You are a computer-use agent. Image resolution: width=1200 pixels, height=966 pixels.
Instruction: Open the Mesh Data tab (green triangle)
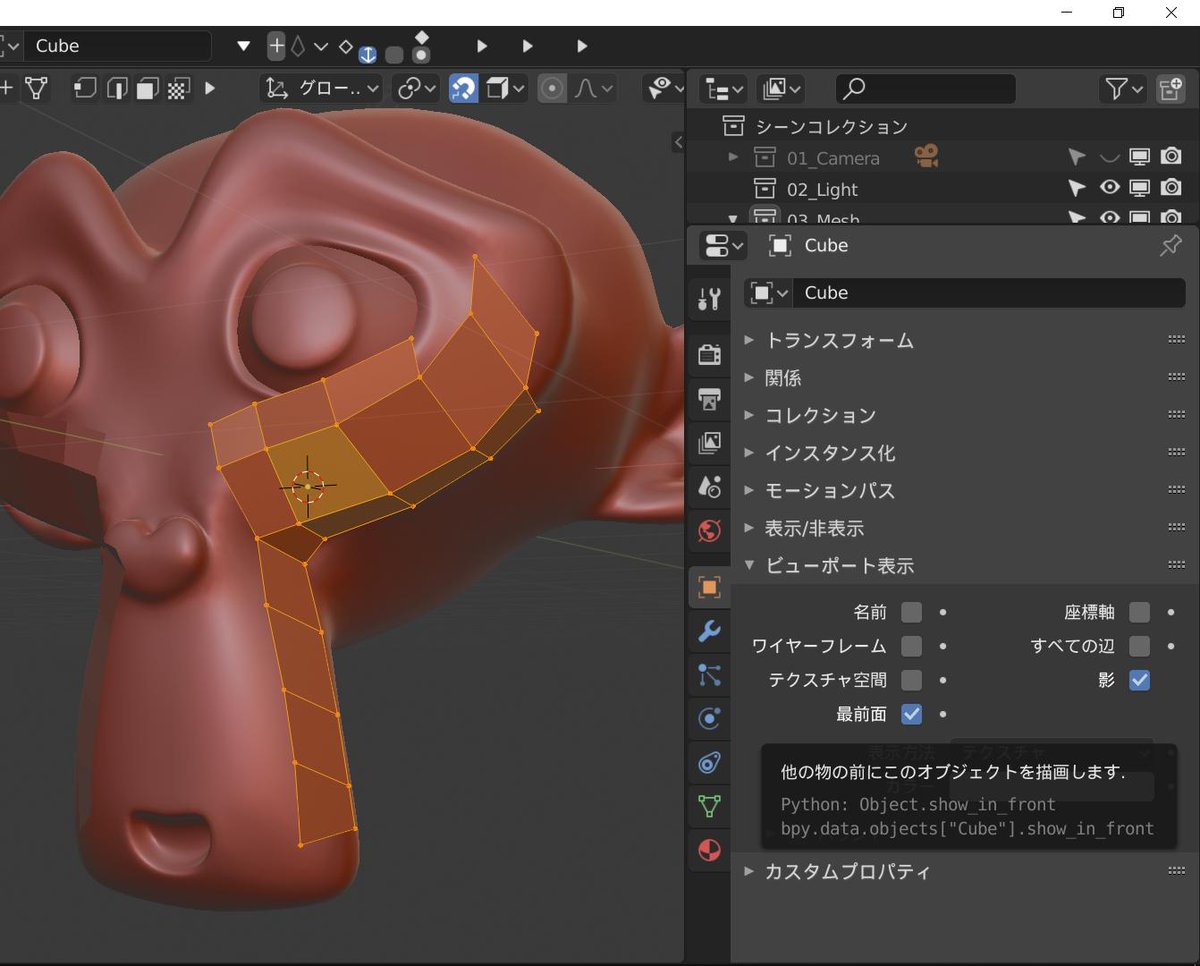point(709,806)
